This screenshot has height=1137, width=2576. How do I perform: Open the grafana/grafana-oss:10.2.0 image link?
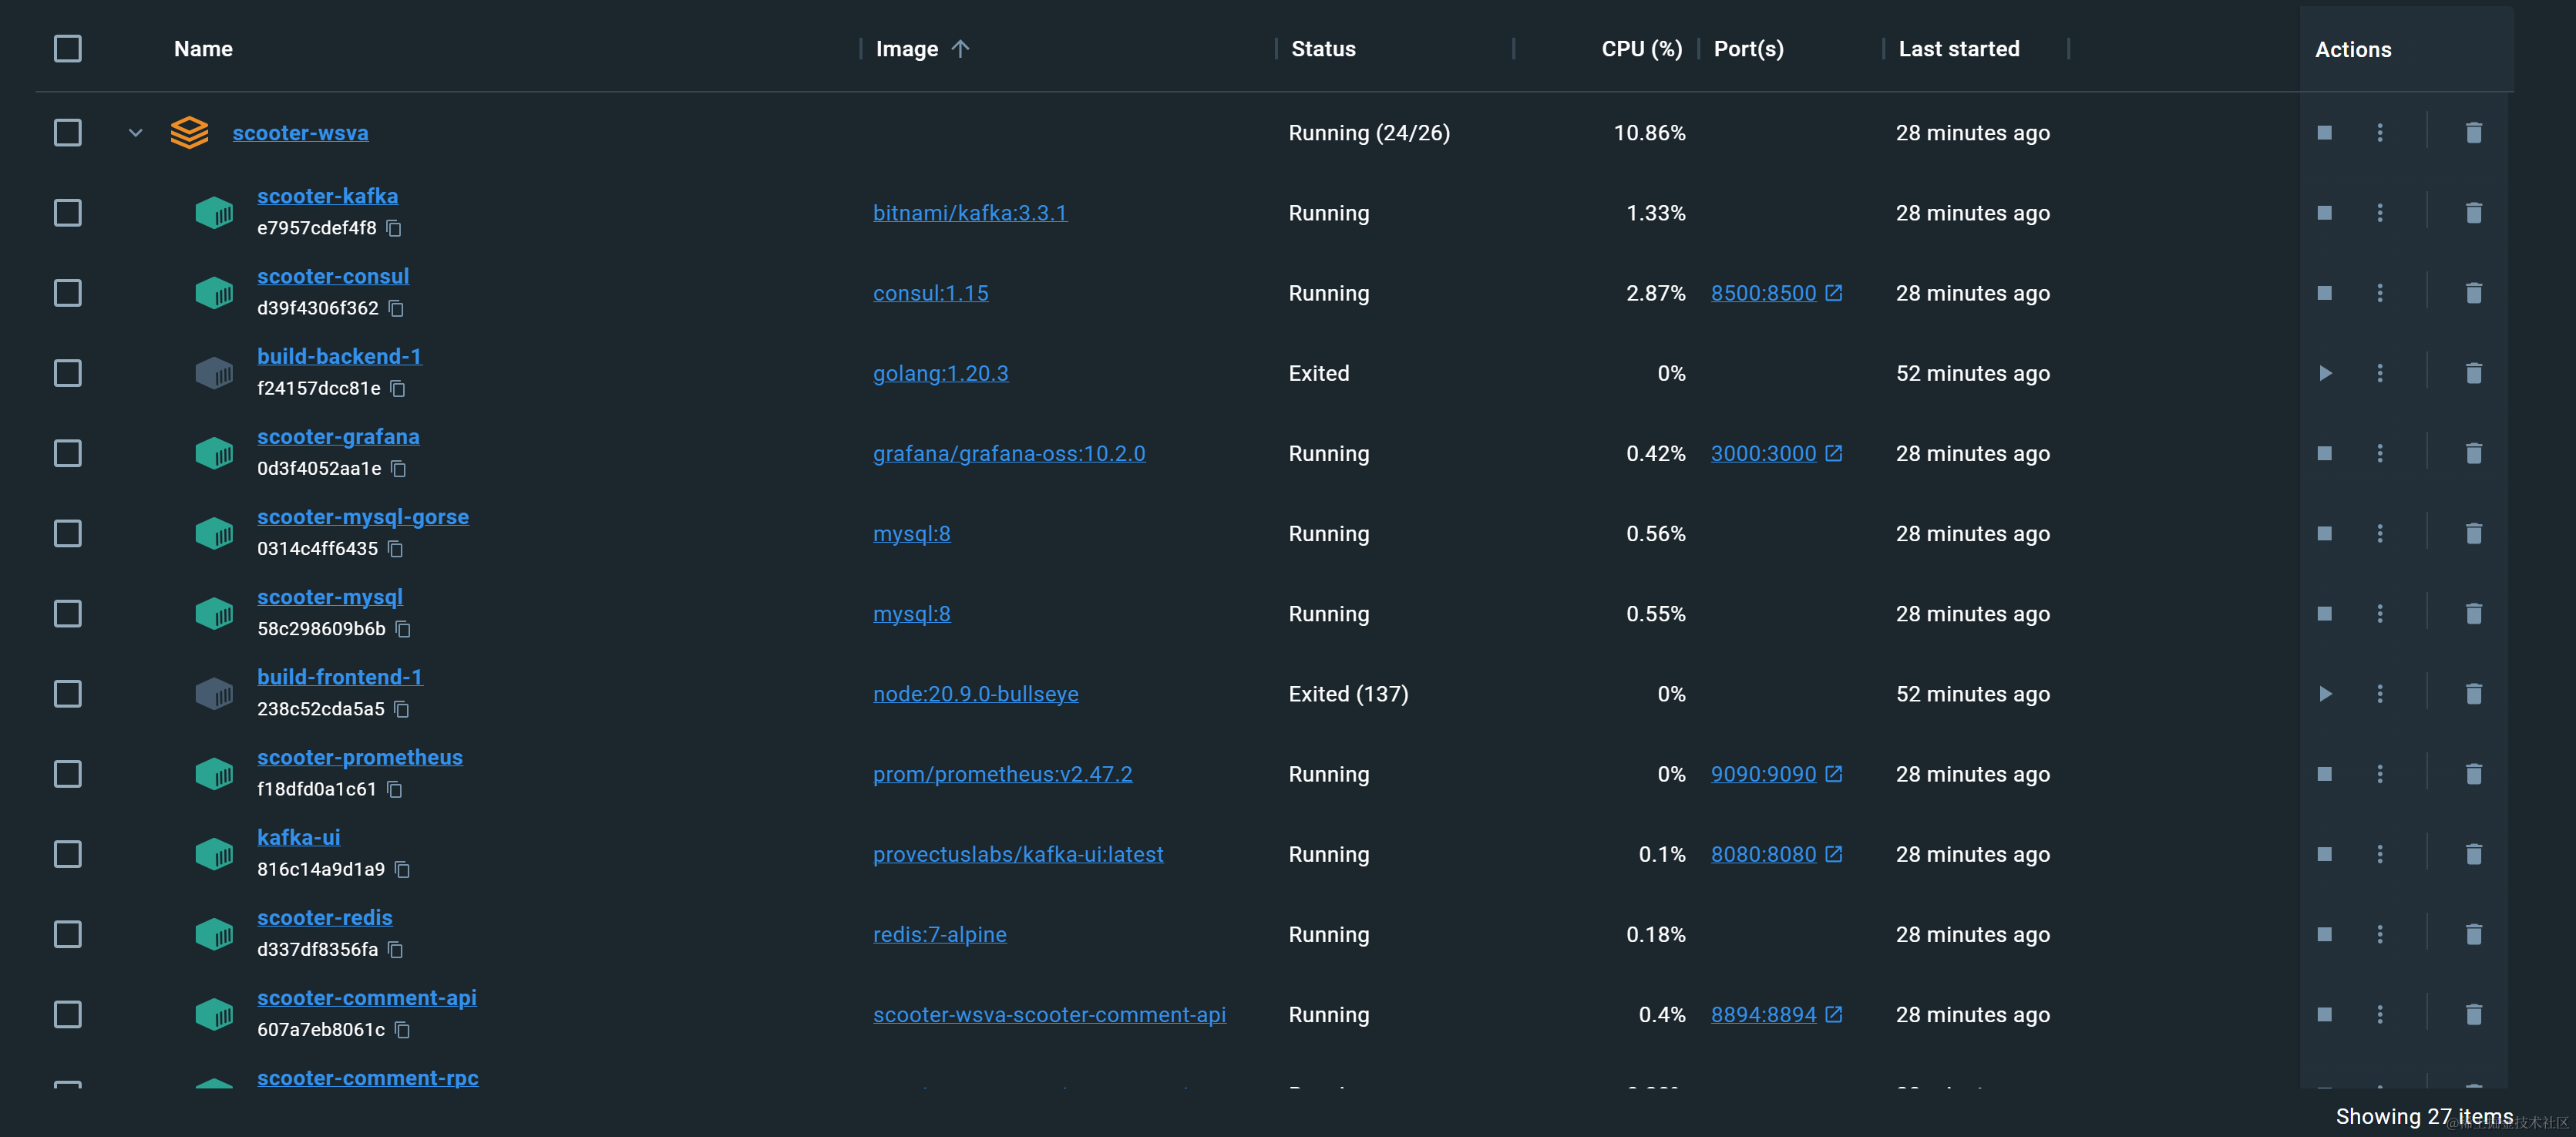(x=1008, y=454)
